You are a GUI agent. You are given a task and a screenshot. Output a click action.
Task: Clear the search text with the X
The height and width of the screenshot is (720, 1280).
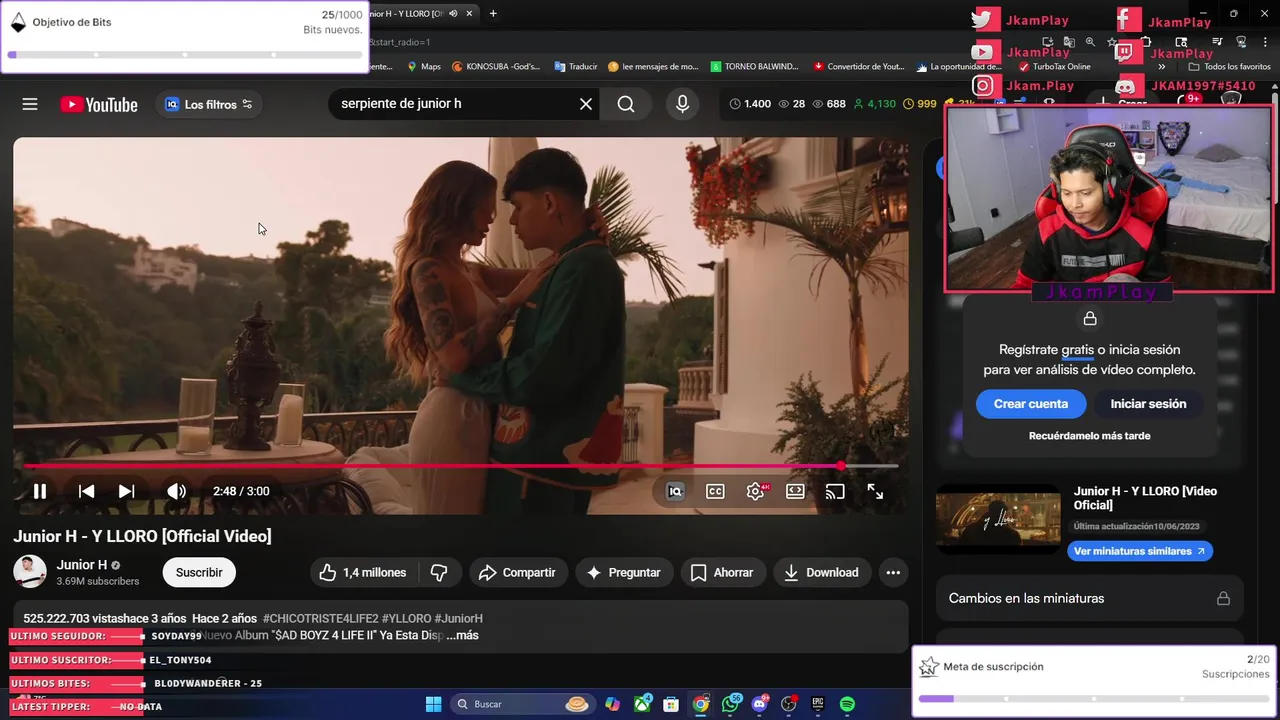click(x=586, y=104)
